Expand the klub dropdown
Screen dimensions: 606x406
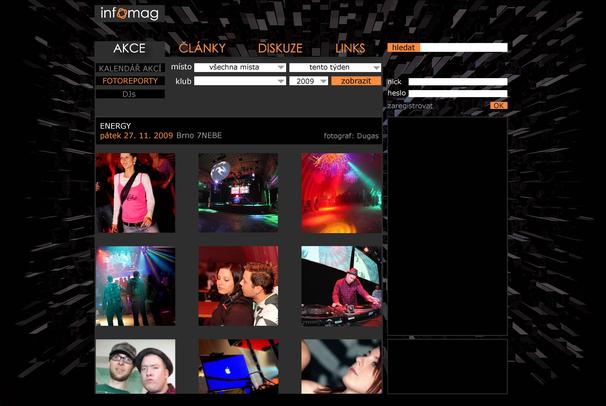[240, 81]
